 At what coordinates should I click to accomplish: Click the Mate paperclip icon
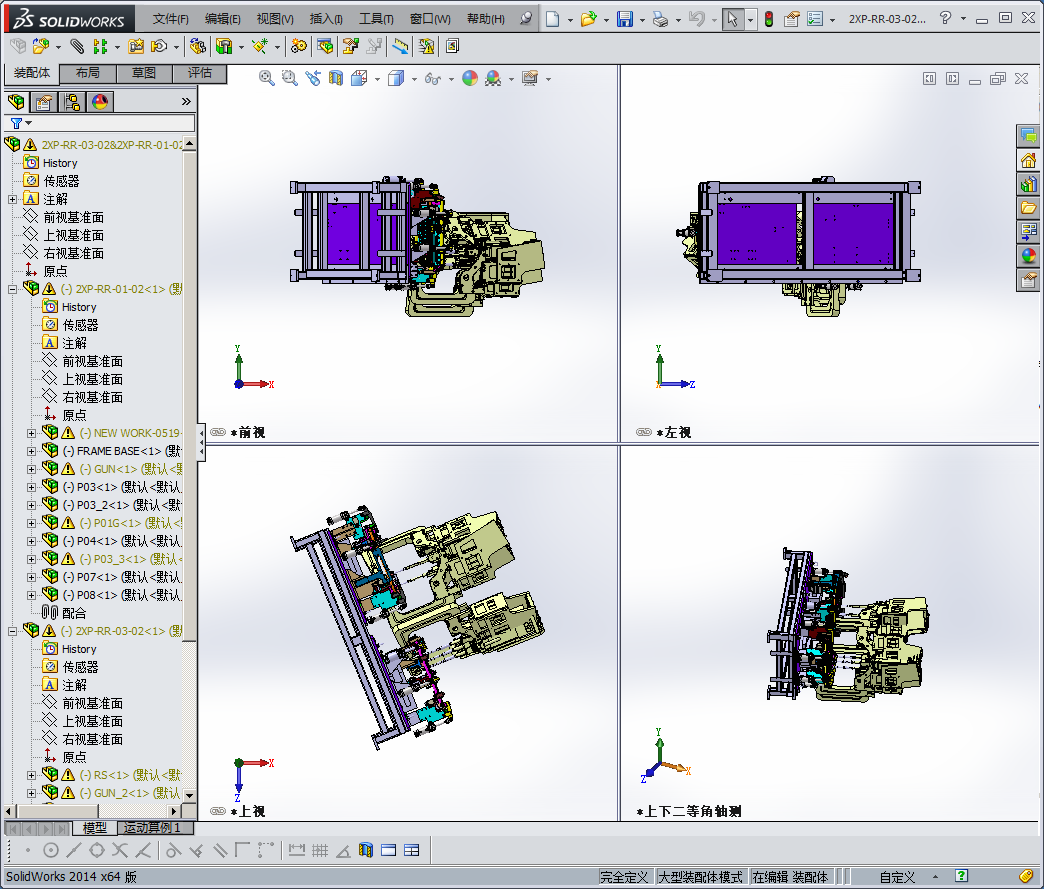tap(77, 46)
